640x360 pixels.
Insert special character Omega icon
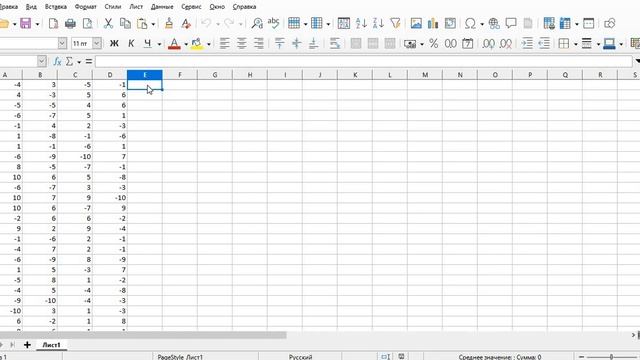tap(470, 23)
